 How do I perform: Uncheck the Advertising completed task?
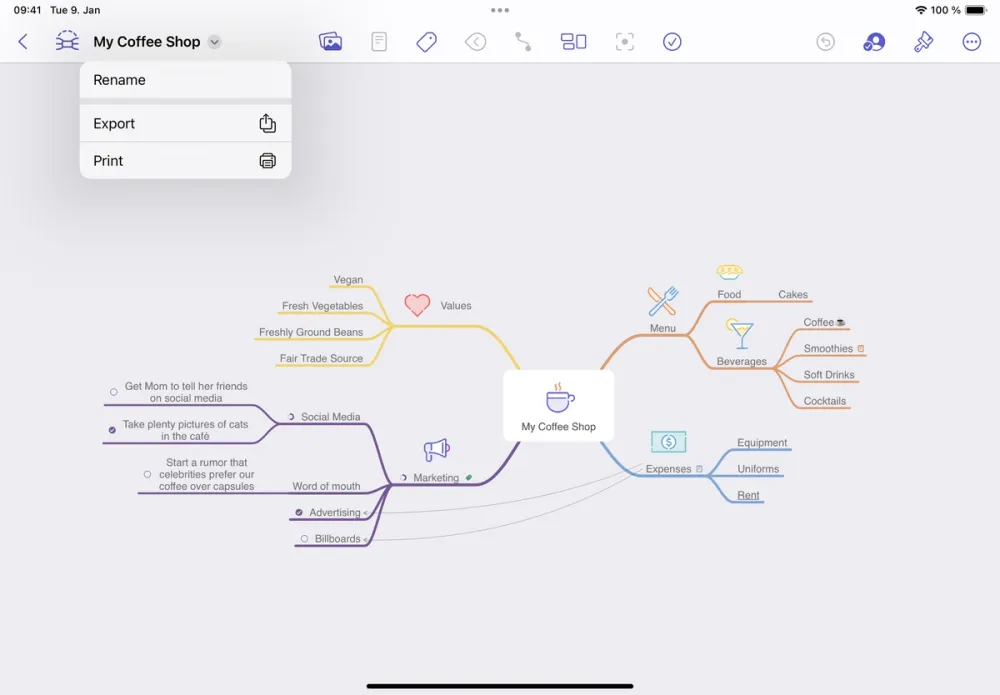(298, 512)
